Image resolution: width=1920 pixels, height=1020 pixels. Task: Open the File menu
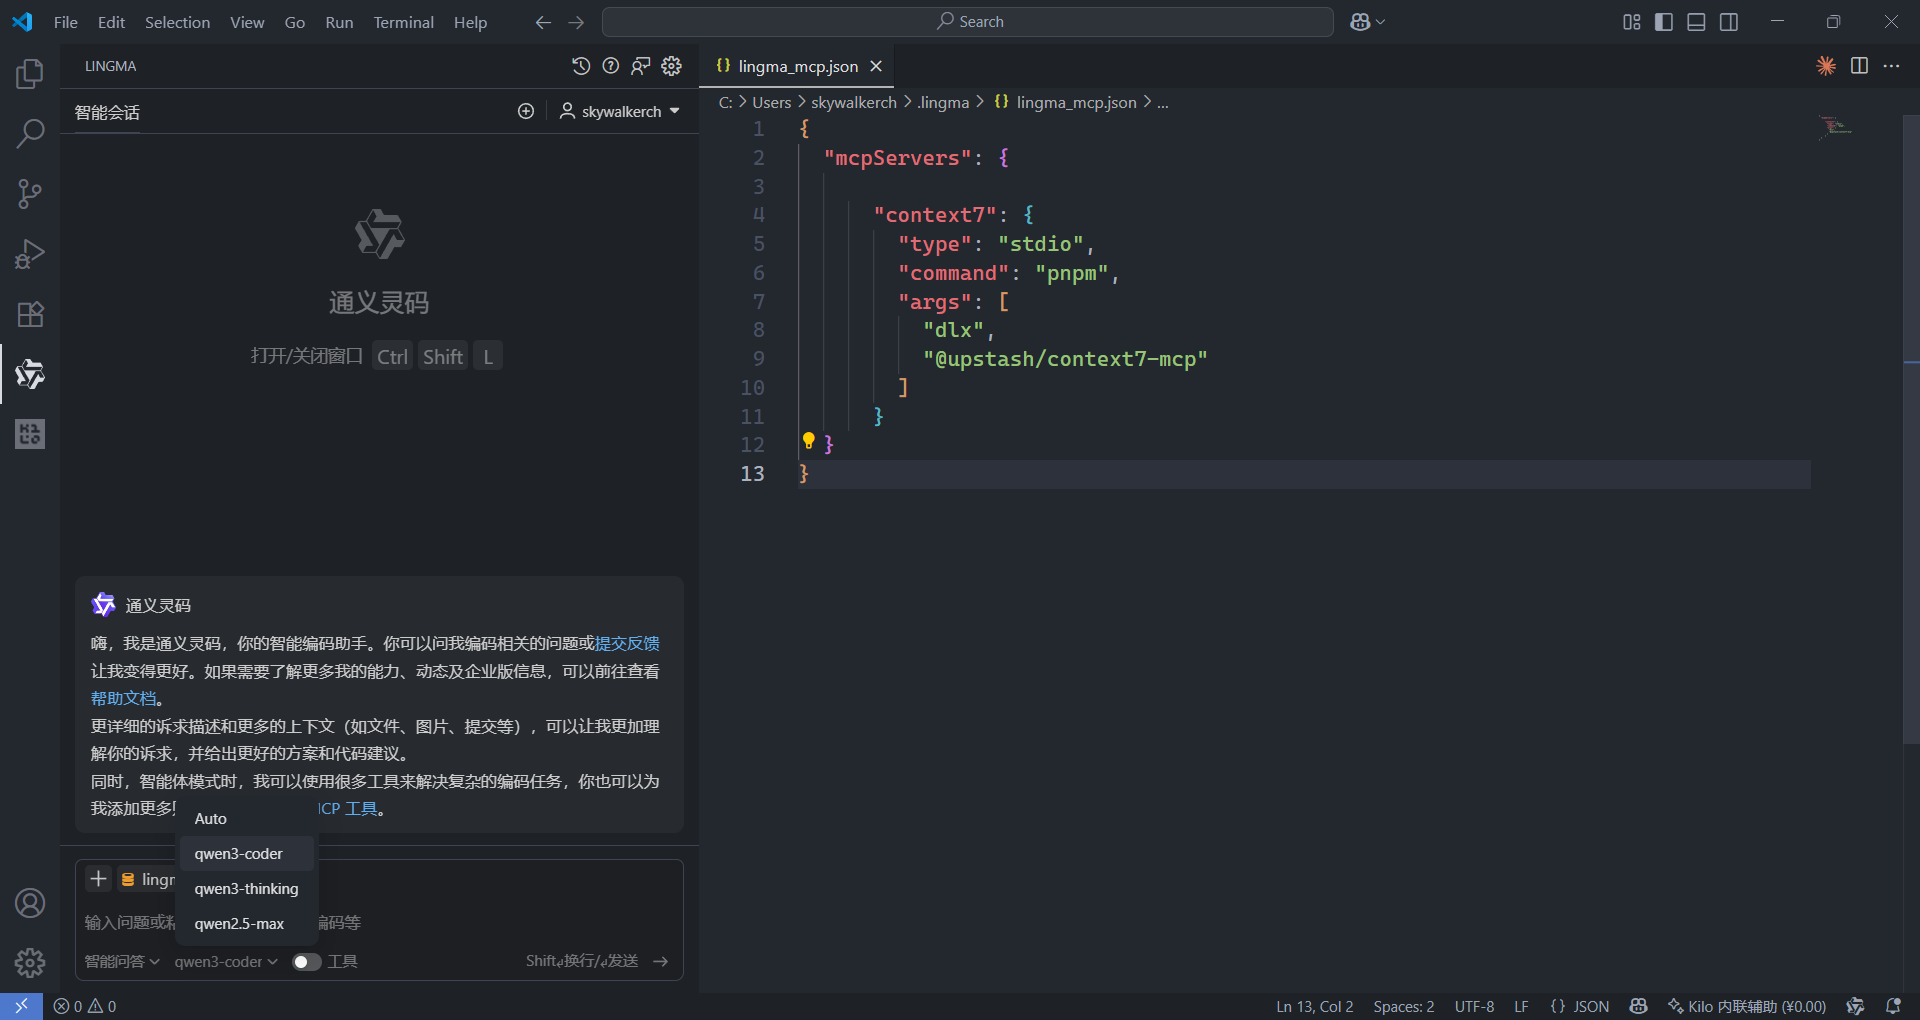click(x=66, y=22)
